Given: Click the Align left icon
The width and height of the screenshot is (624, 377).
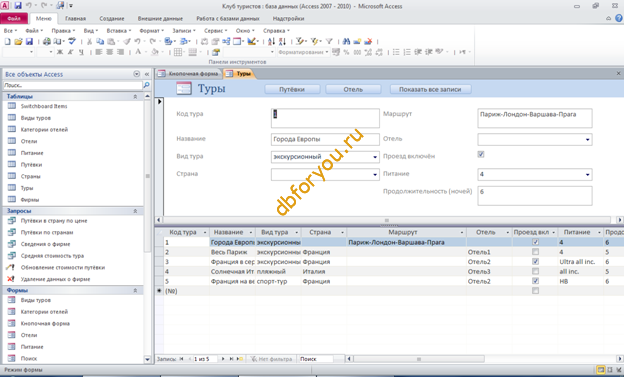Looking at the screenshot, I should point(99,52).
